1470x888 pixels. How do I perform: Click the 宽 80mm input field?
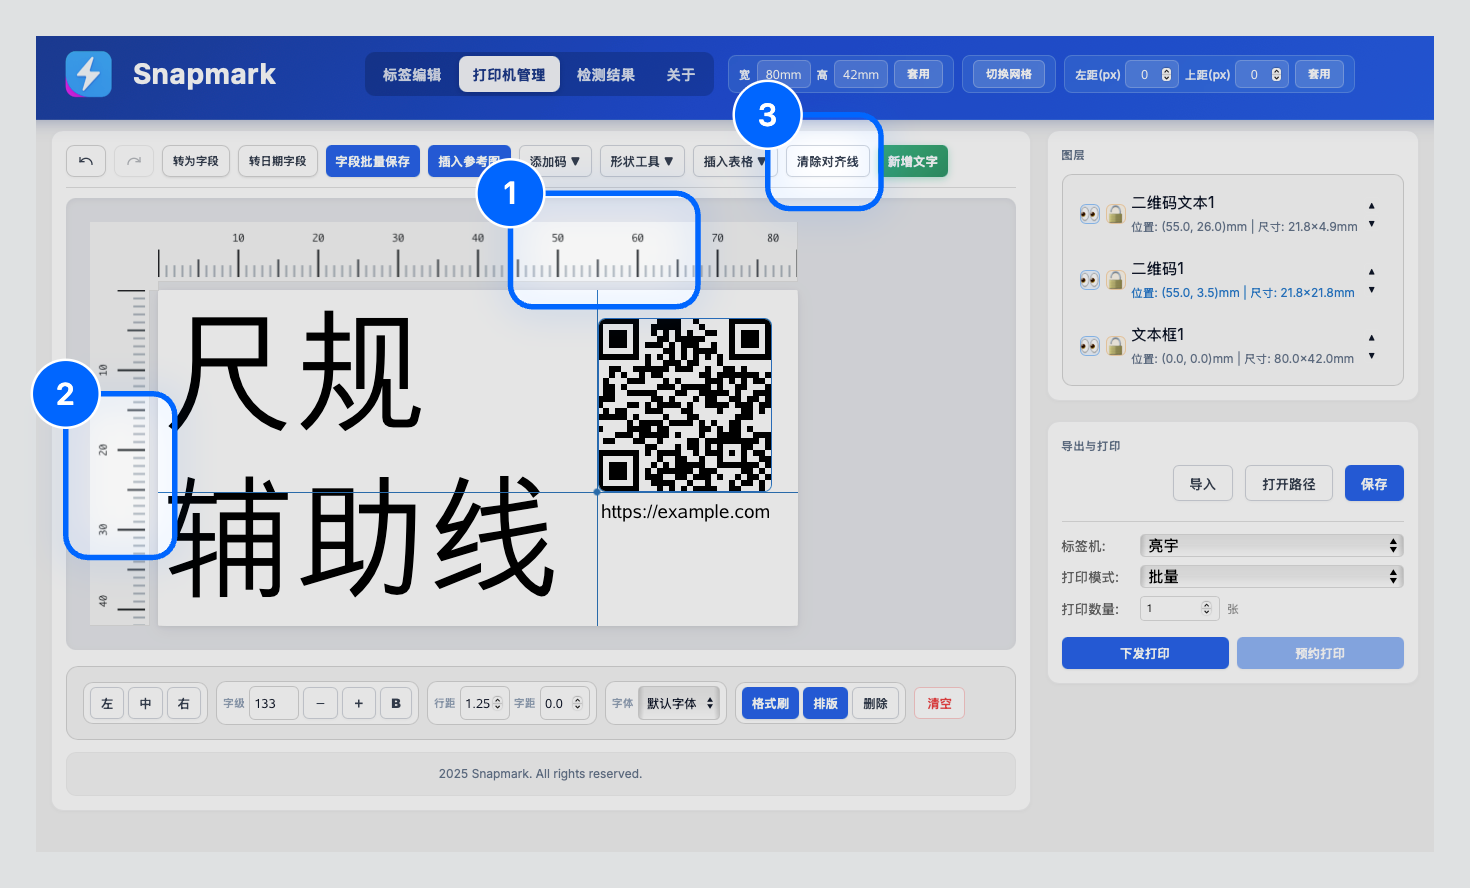pyautogui.click(x=783, y=73)
